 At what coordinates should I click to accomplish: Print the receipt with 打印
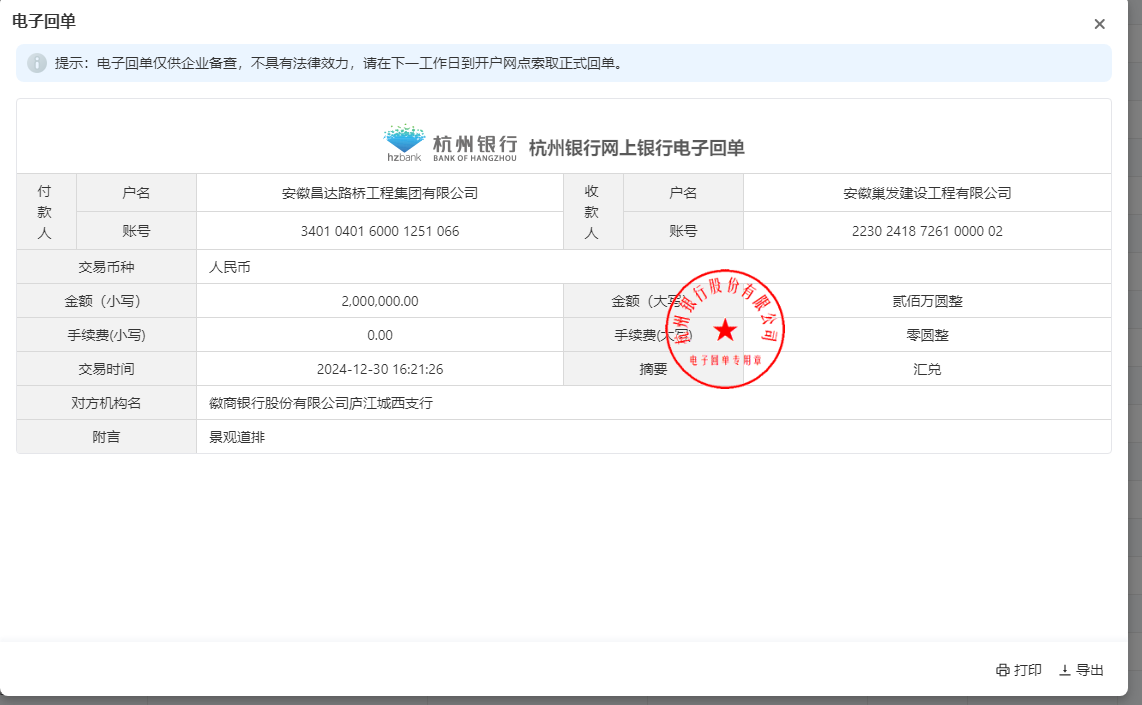[x=1018, y=670]
